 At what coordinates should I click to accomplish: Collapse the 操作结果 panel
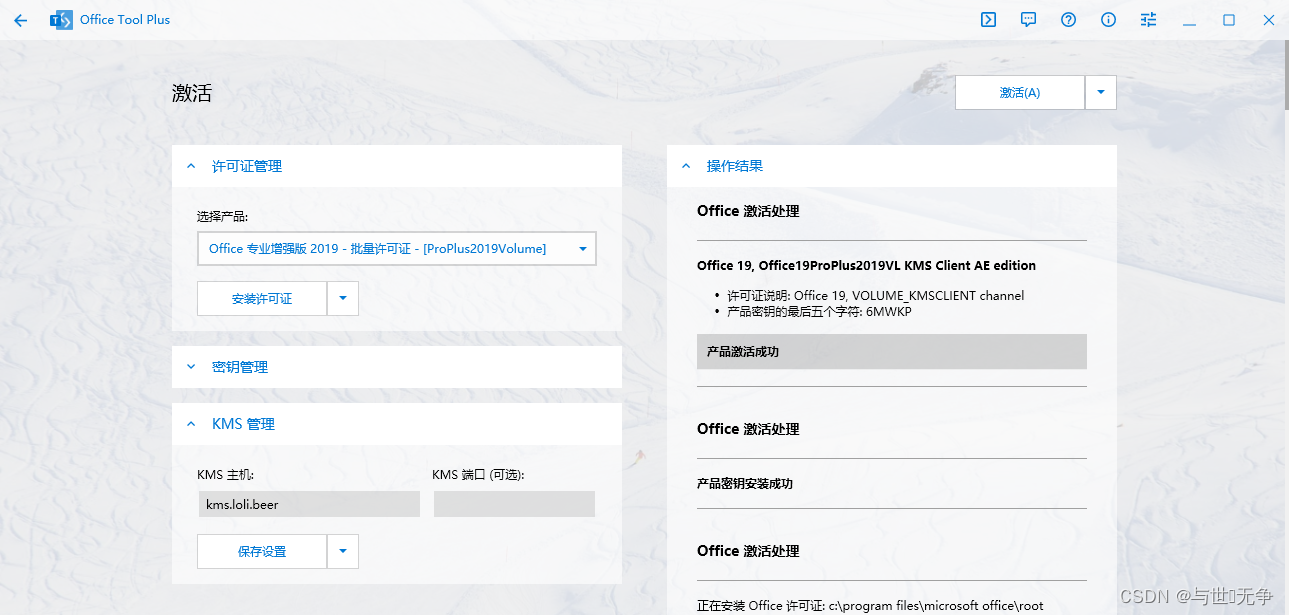[x=892, y=166]
